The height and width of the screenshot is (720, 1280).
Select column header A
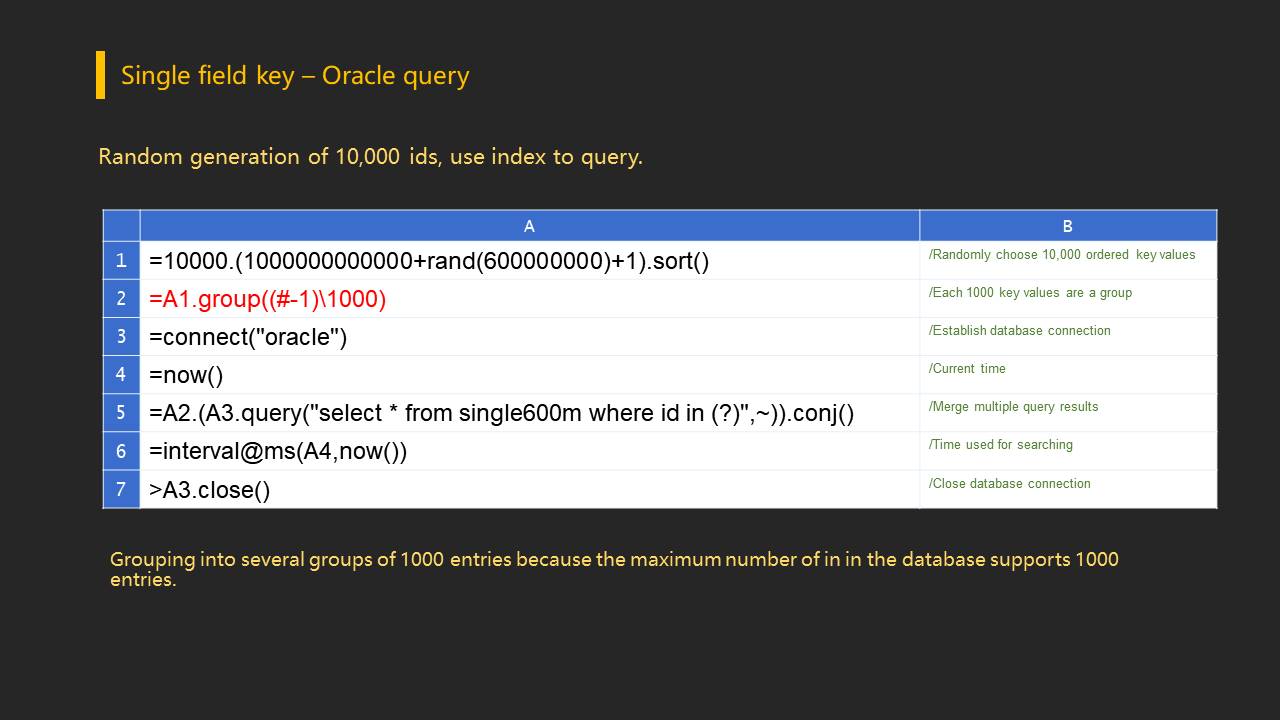529,226
